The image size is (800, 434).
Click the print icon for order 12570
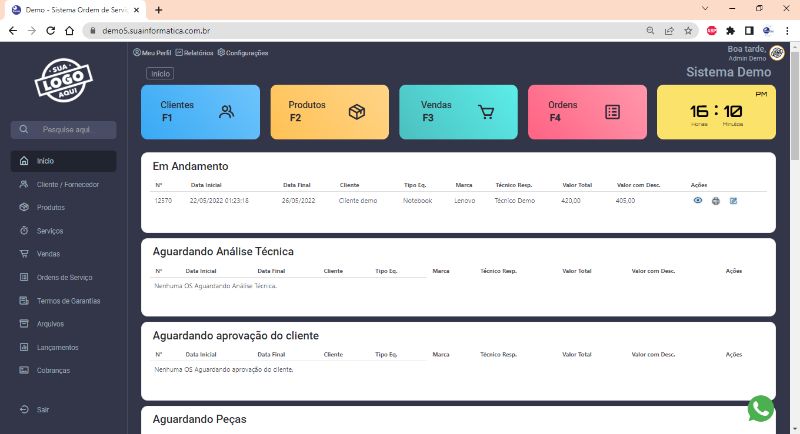click(715, 201)
